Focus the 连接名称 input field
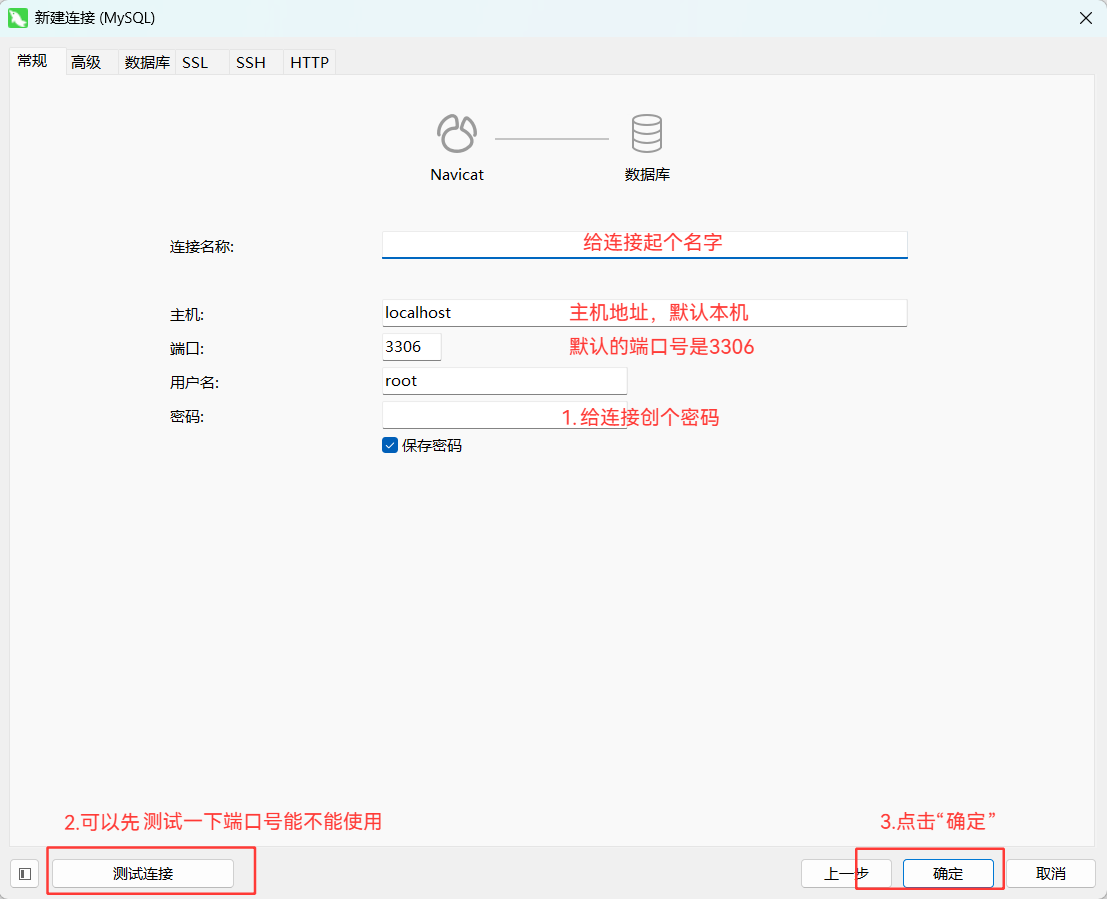Image resolution: width=1107 pixels, height=899 pixels. pyautogui.click(x=645, y=244)
